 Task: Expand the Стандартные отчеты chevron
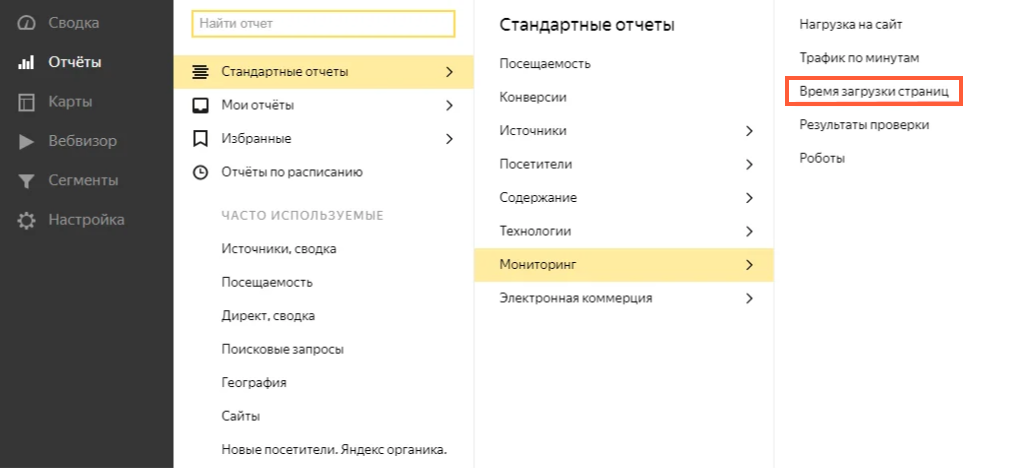point(449,72)
